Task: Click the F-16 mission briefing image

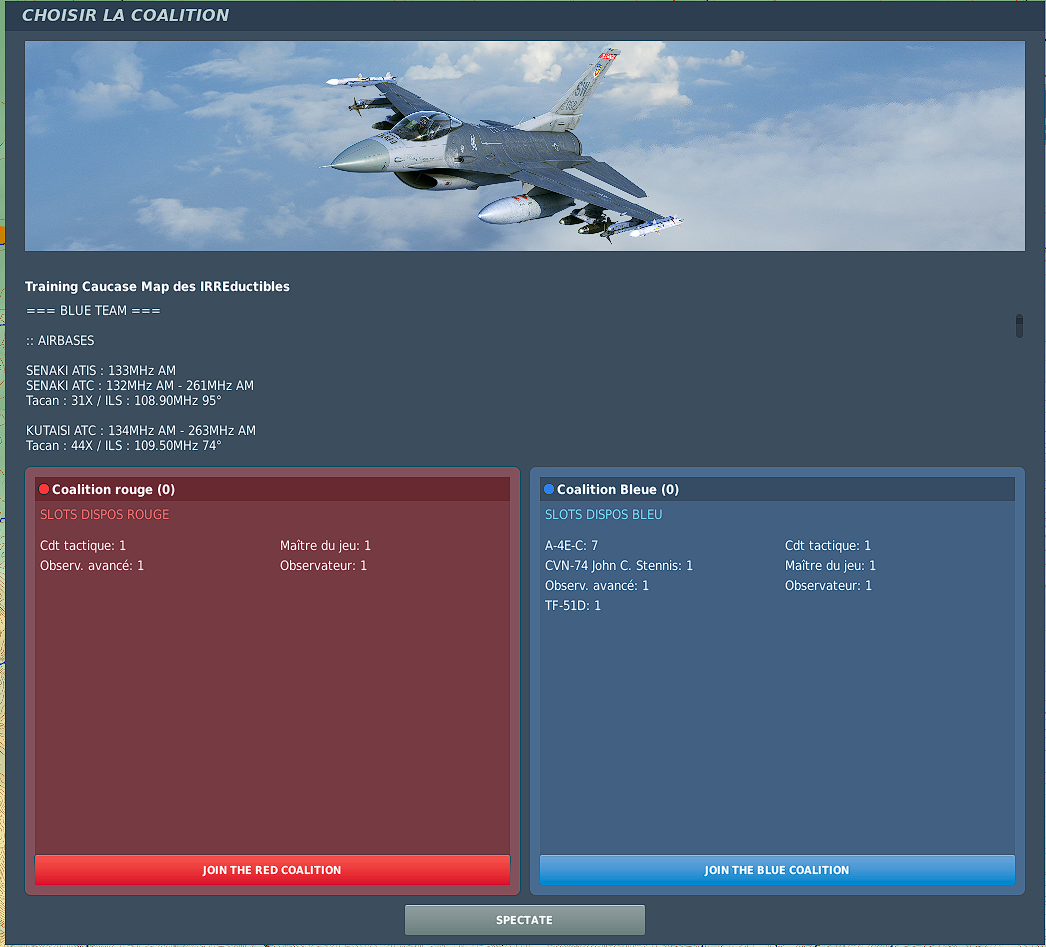Action: click(524, 146)
